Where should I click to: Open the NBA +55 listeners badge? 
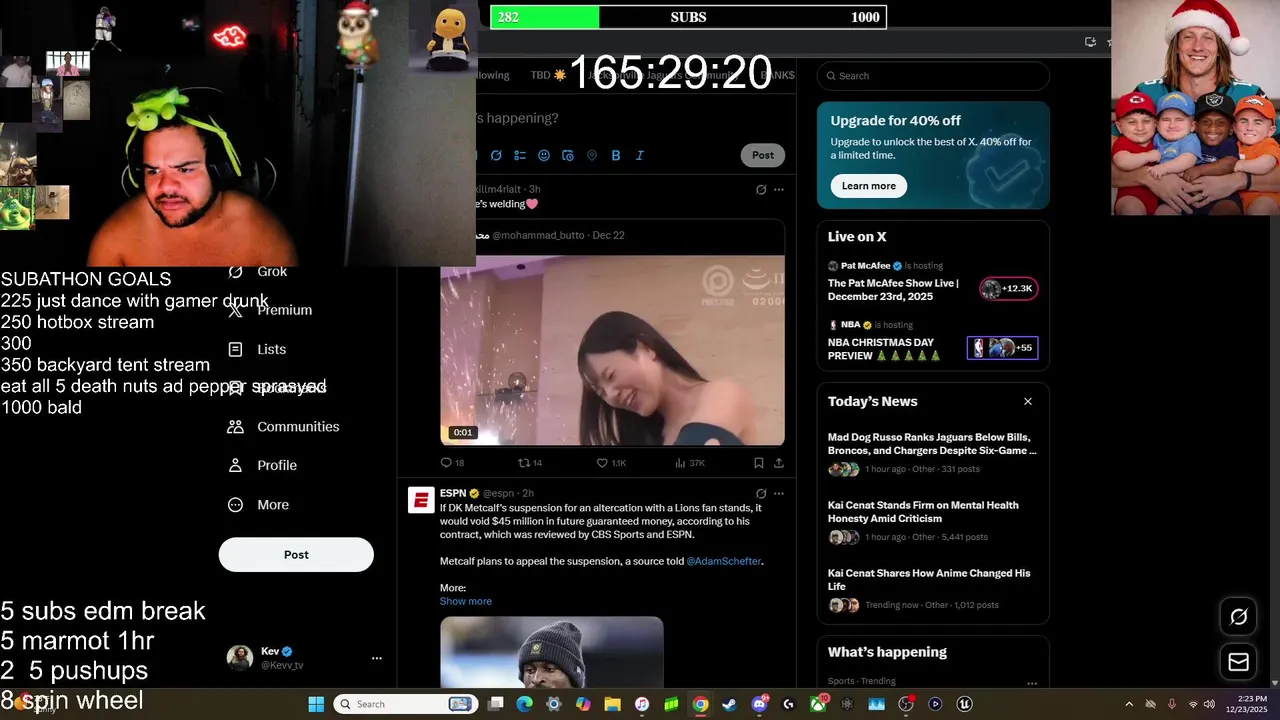[x=1002, y=348]
